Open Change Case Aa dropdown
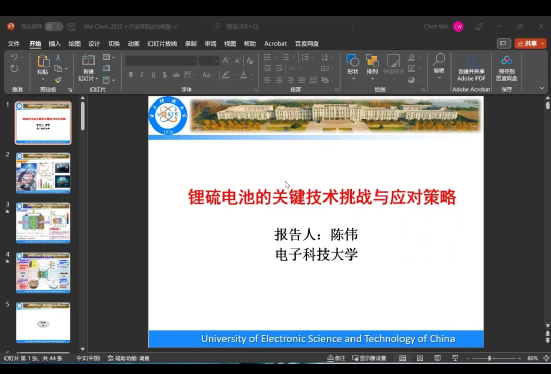Viewport: 551px width, 374px height. pos(208,75)
